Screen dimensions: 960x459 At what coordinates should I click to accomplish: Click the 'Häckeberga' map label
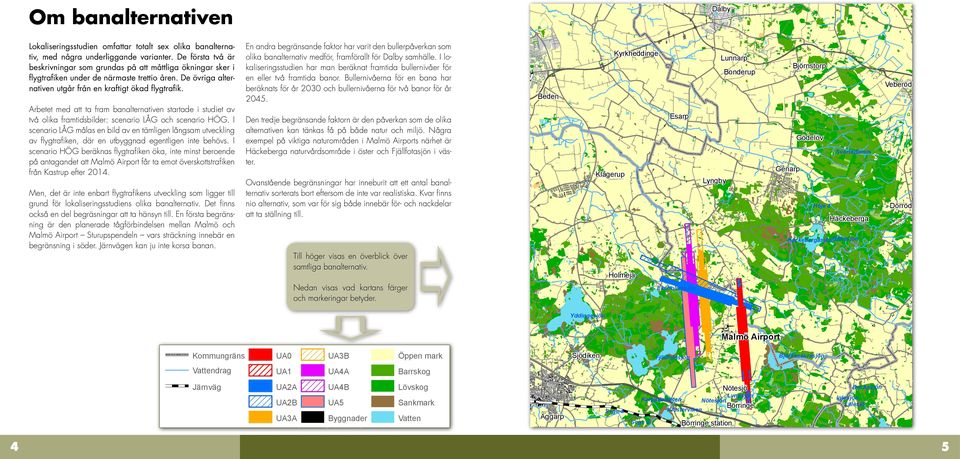coord(849,218)
